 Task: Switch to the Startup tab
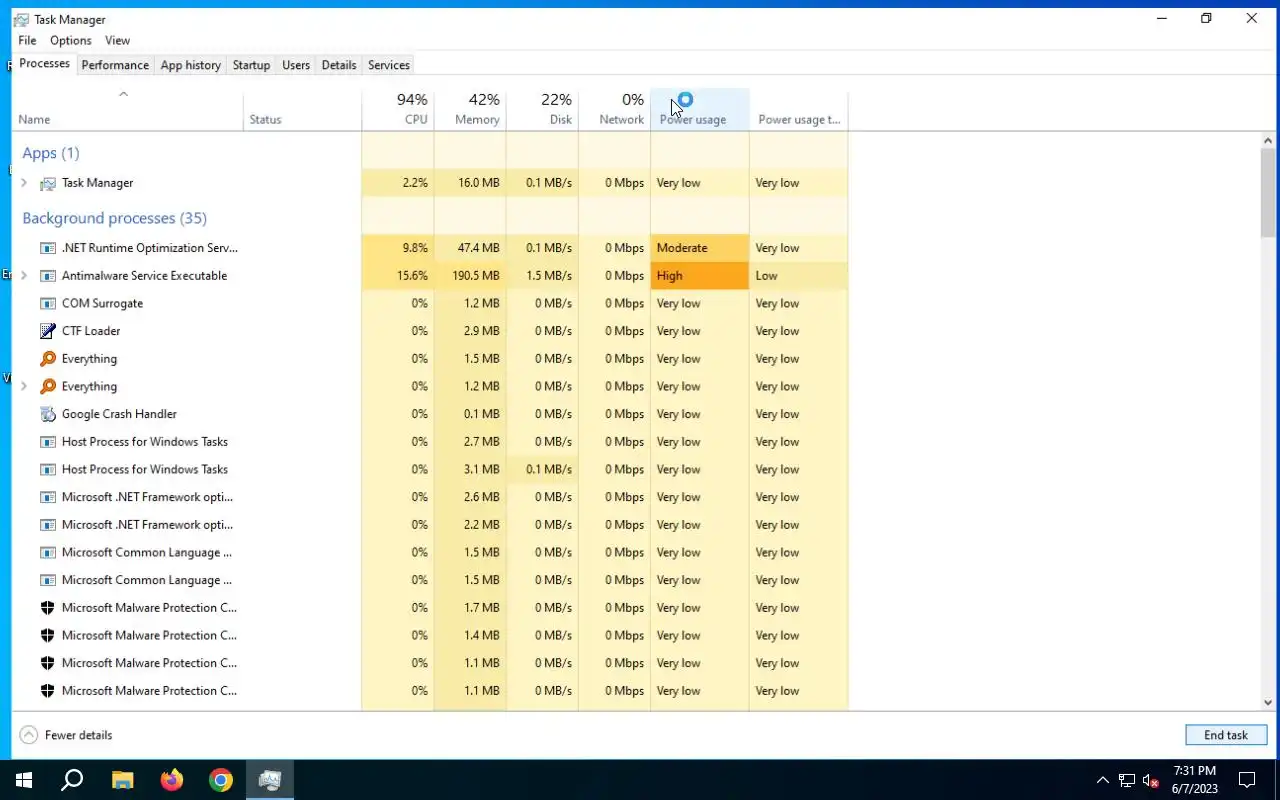[x=251, y=65]
